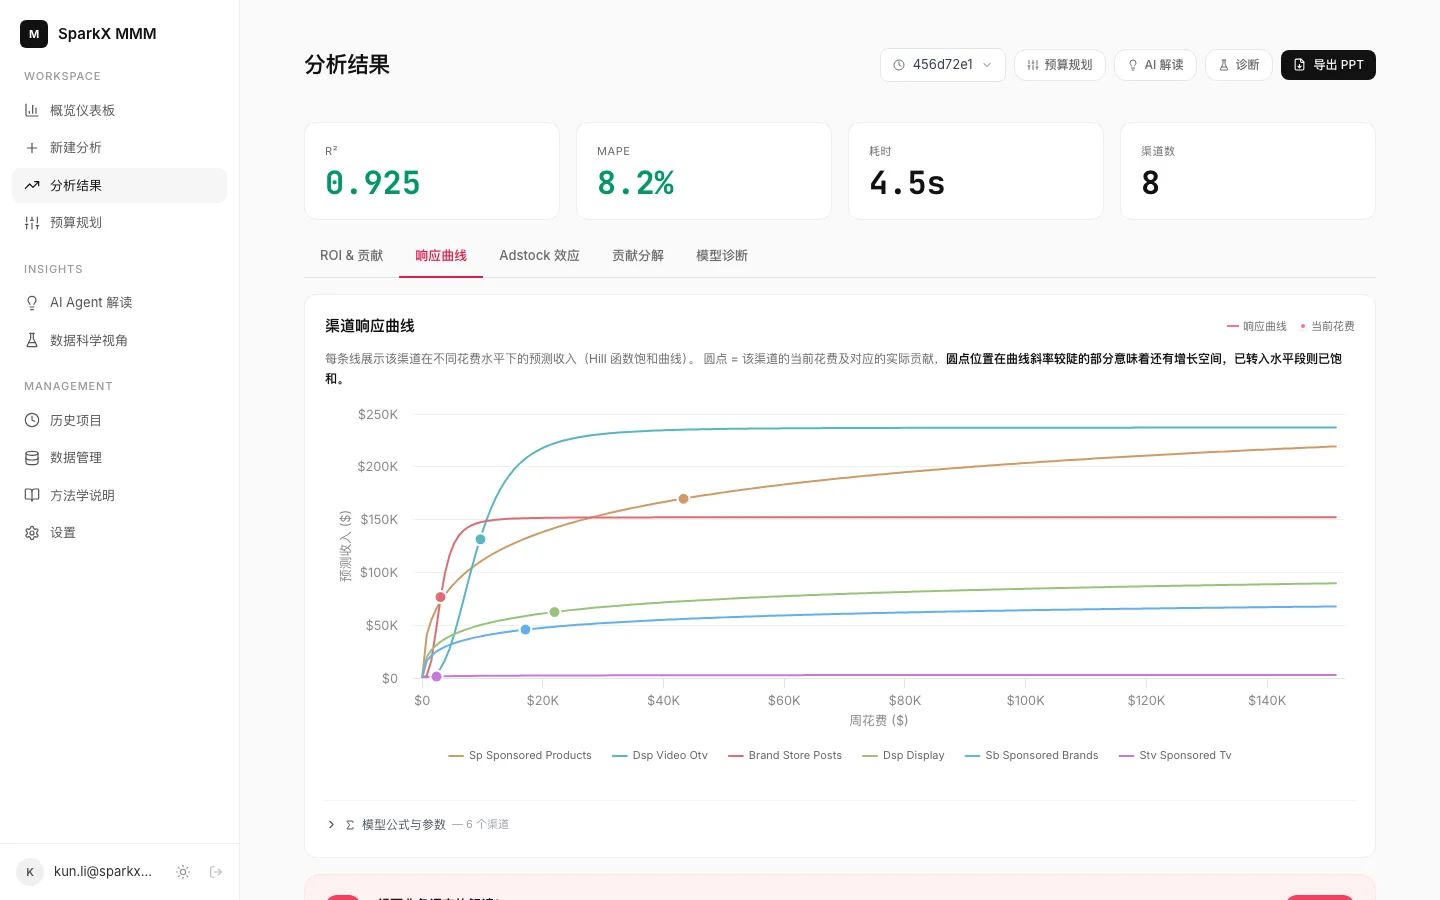Click the teal current-spend dot on chart

pos(480,540)
